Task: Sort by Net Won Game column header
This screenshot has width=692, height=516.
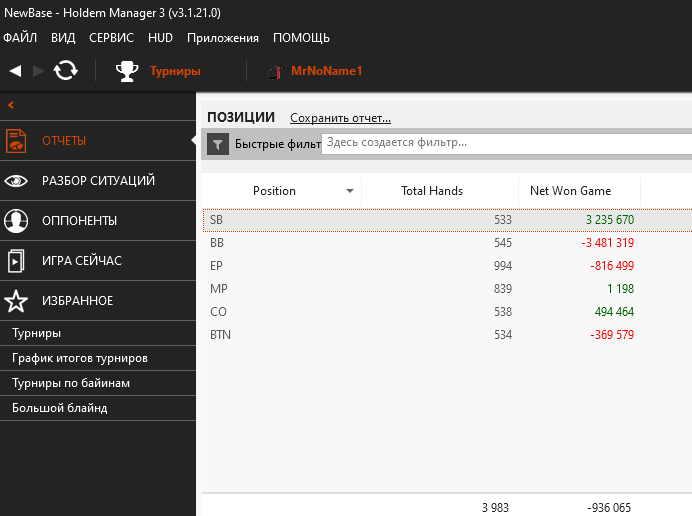Action: (570, 191)
